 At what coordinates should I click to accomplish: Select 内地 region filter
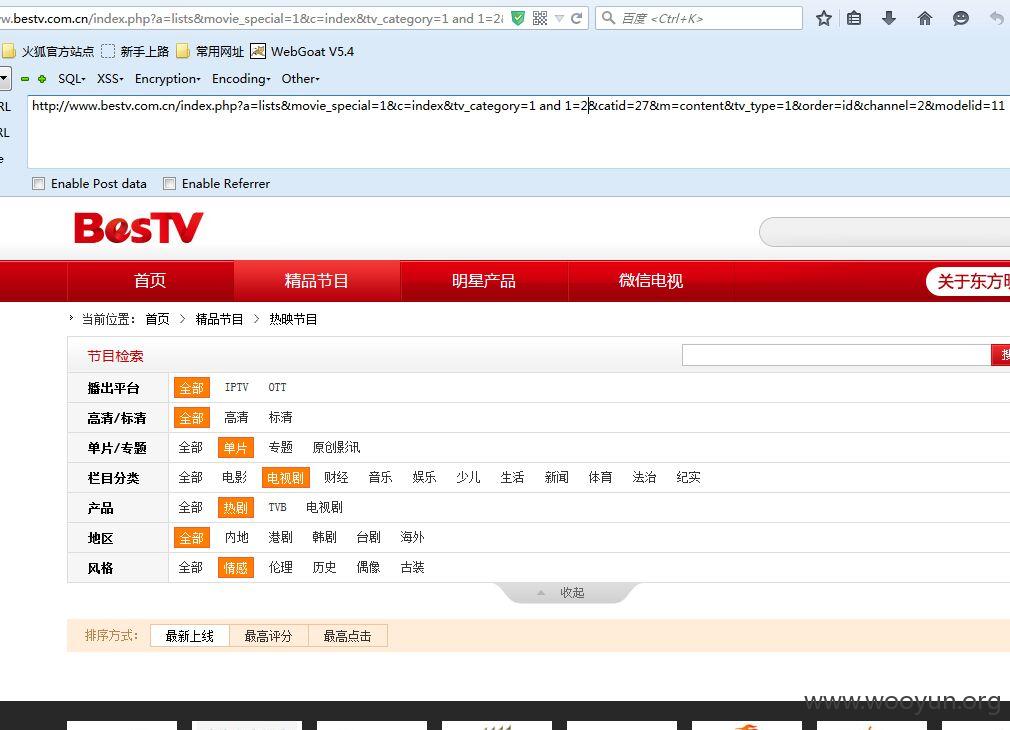coord(236,537)
